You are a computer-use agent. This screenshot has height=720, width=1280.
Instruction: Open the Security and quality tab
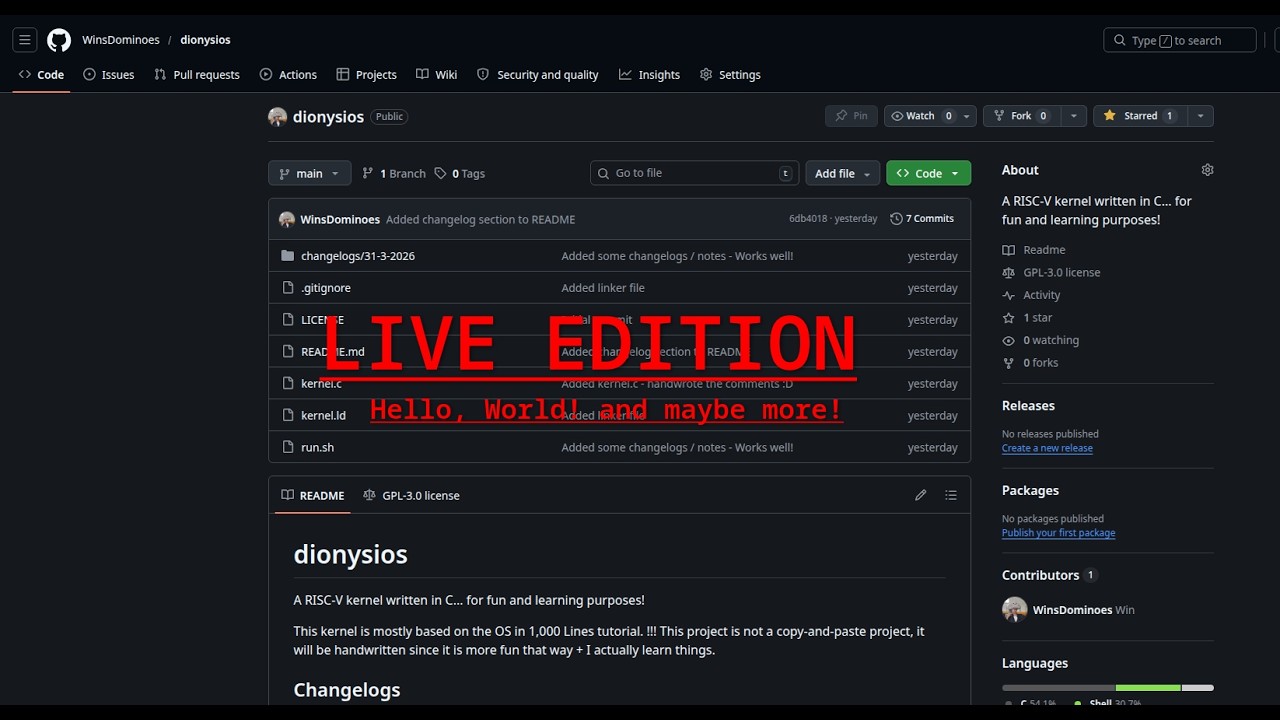point(538,75)
